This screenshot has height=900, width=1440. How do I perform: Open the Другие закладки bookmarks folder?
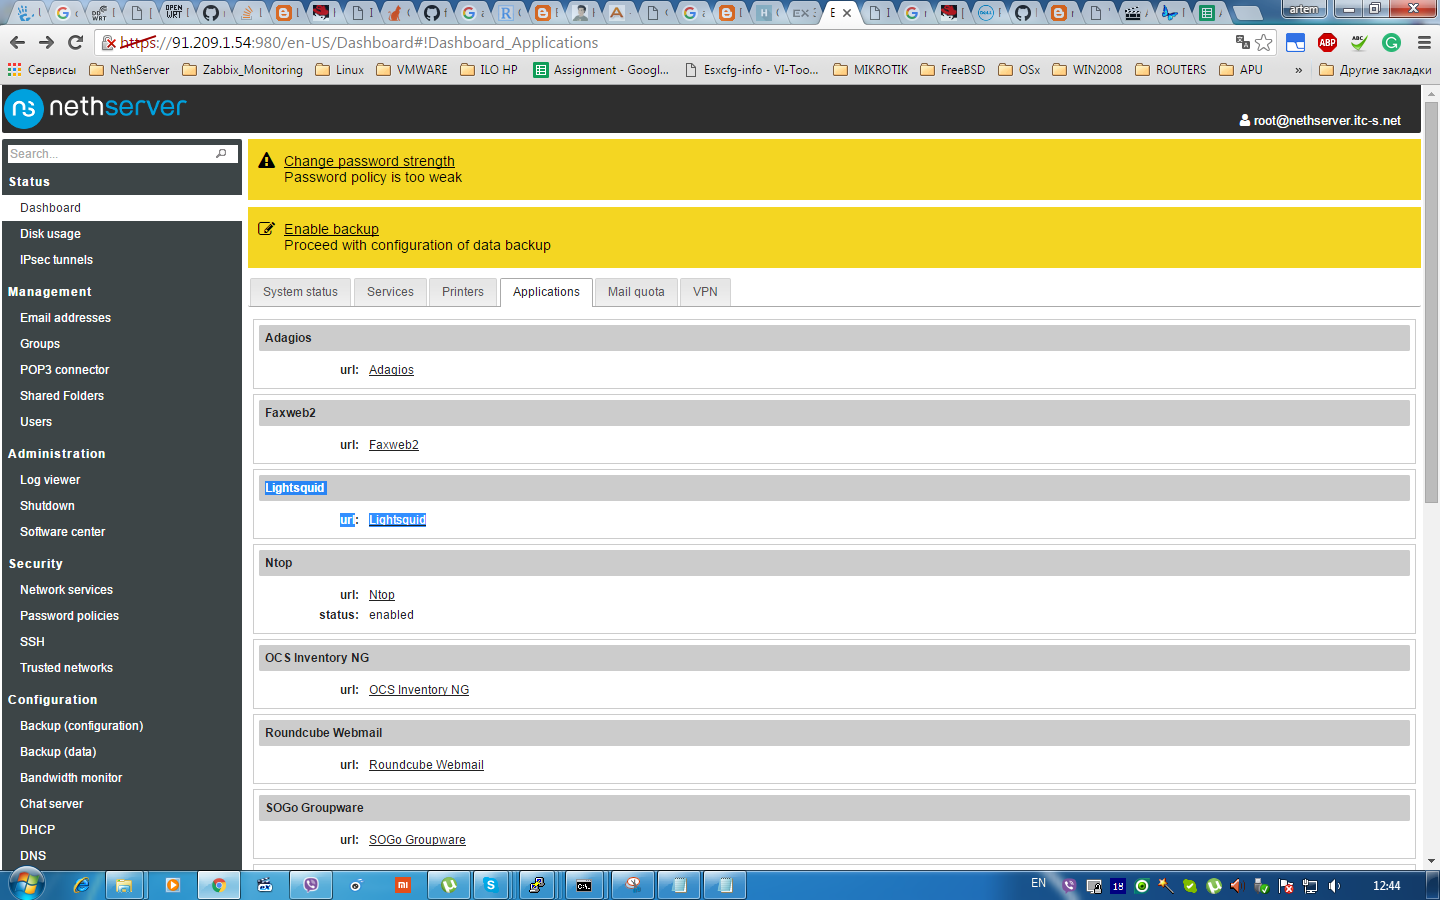point(1375,70)
